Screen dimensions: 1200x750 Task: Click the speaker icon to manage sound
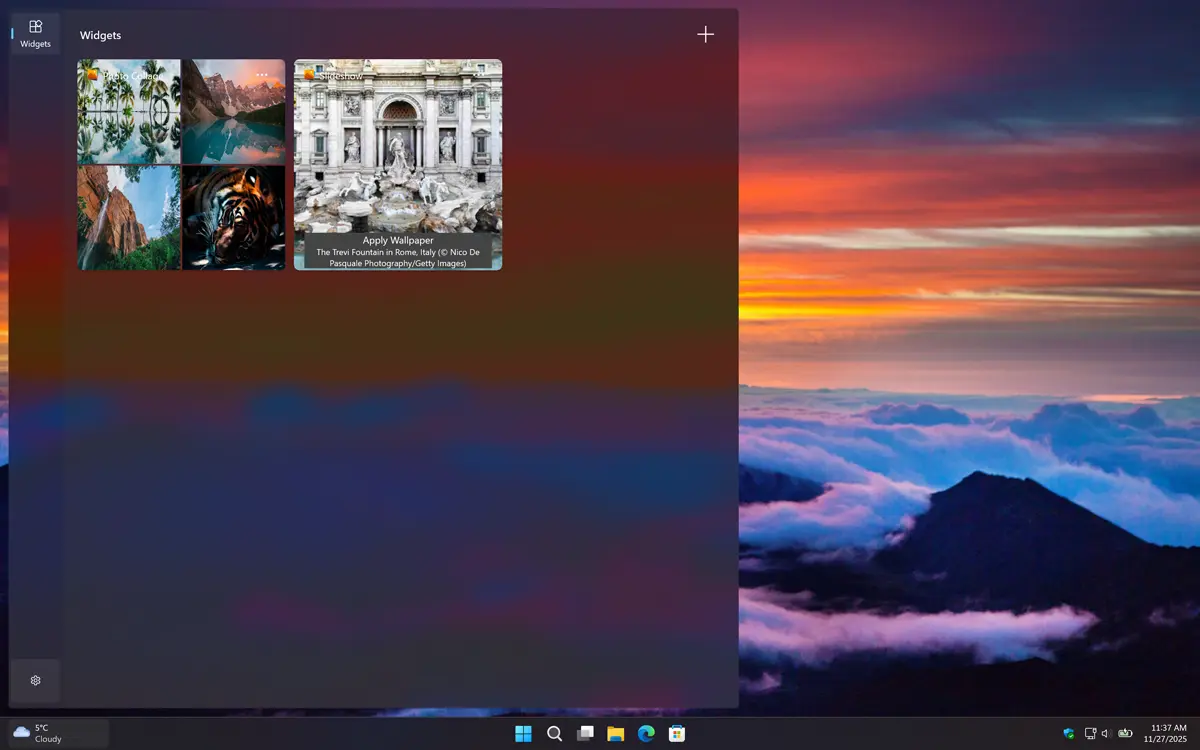pos(1105,733)
